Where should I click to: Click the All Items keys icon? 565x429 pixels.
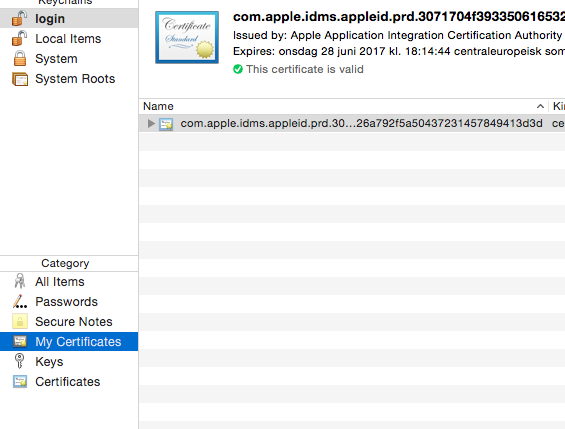pos(20,281)
